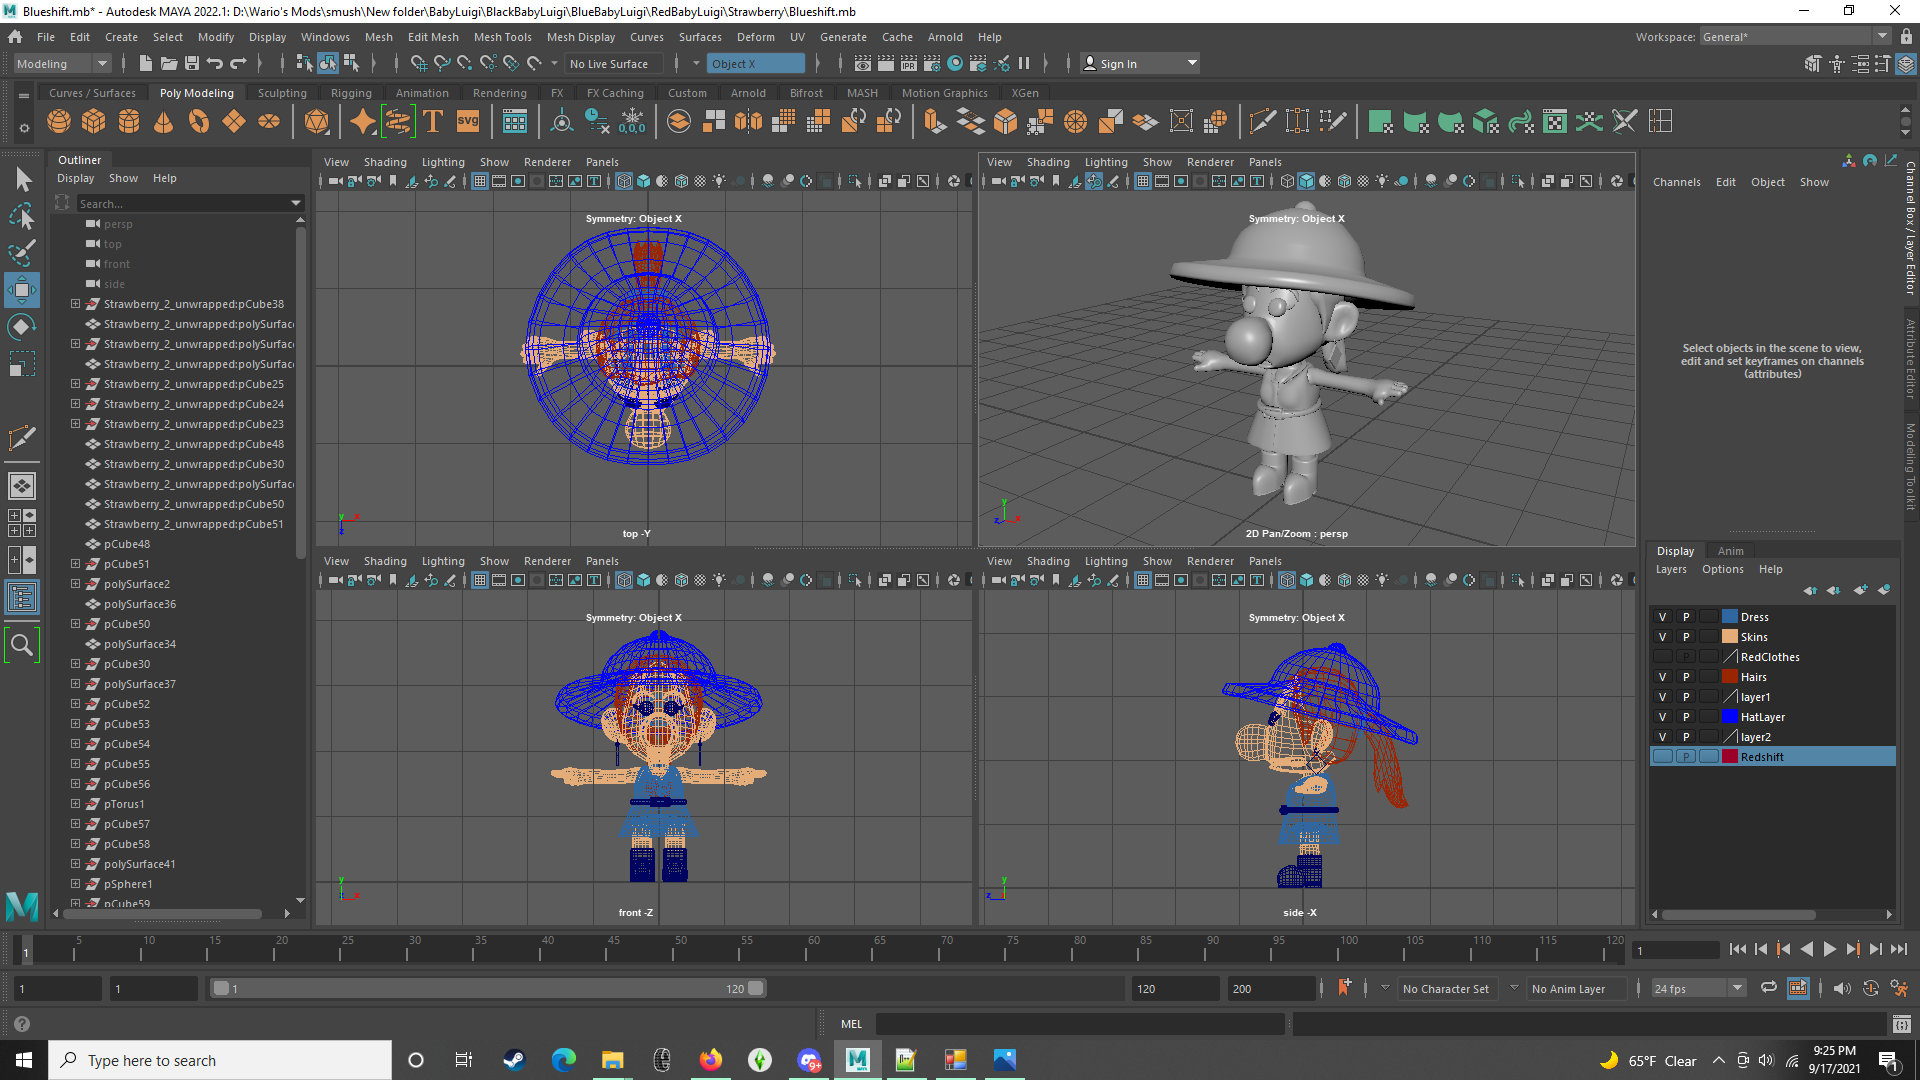Expand Strawberry_2_unwrapped:pCube38 node

[75, 304]
